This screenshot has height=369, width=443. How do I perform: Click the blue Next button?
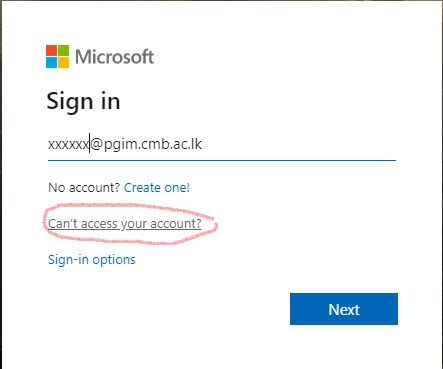pos(344,309)
